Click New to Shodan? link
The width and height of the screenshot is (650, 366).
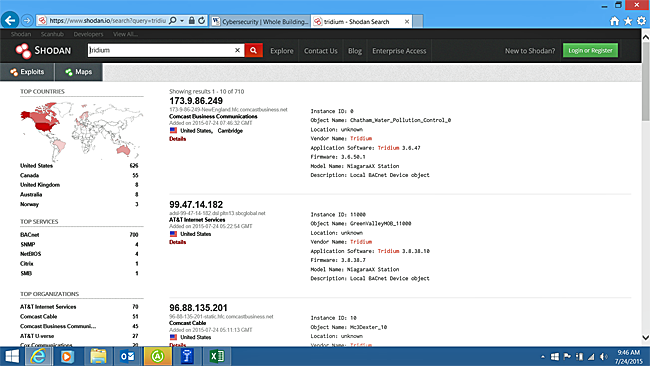(x=530, y=51)
